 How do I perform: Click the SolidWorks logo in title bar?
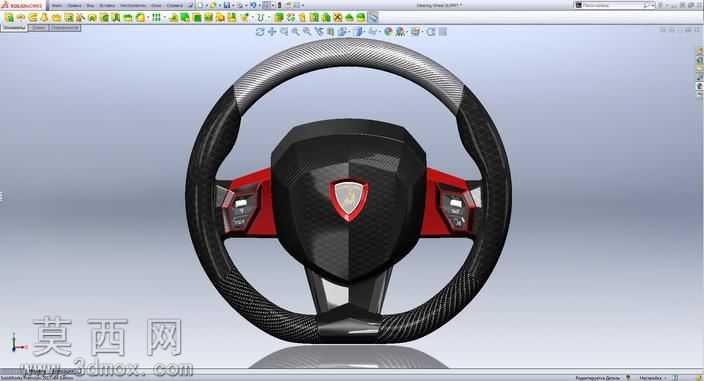coord(22,5)
